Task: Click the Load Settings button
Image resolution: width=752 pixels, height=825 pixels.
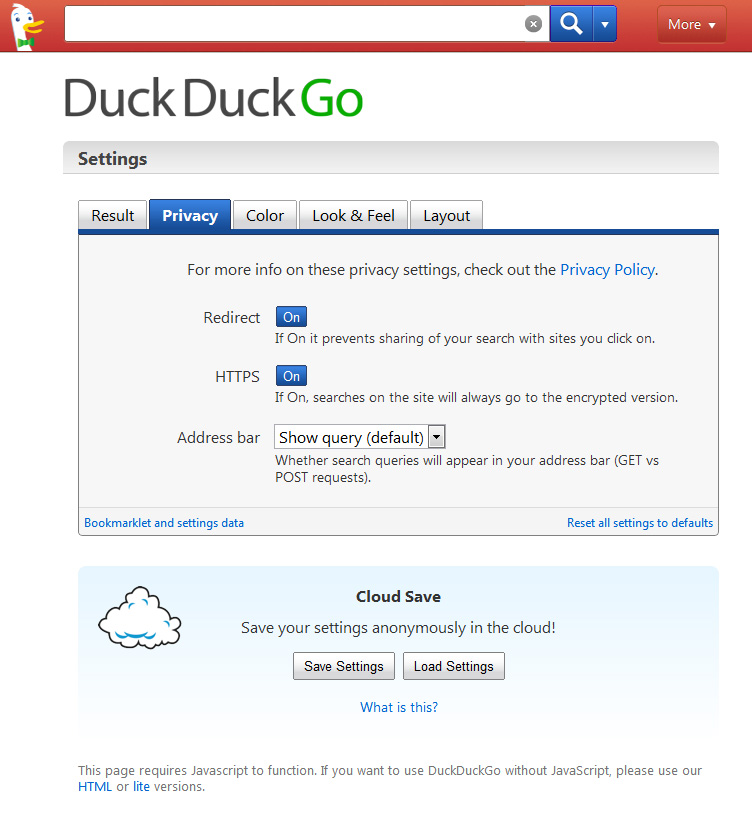Action: pos(454,666)
